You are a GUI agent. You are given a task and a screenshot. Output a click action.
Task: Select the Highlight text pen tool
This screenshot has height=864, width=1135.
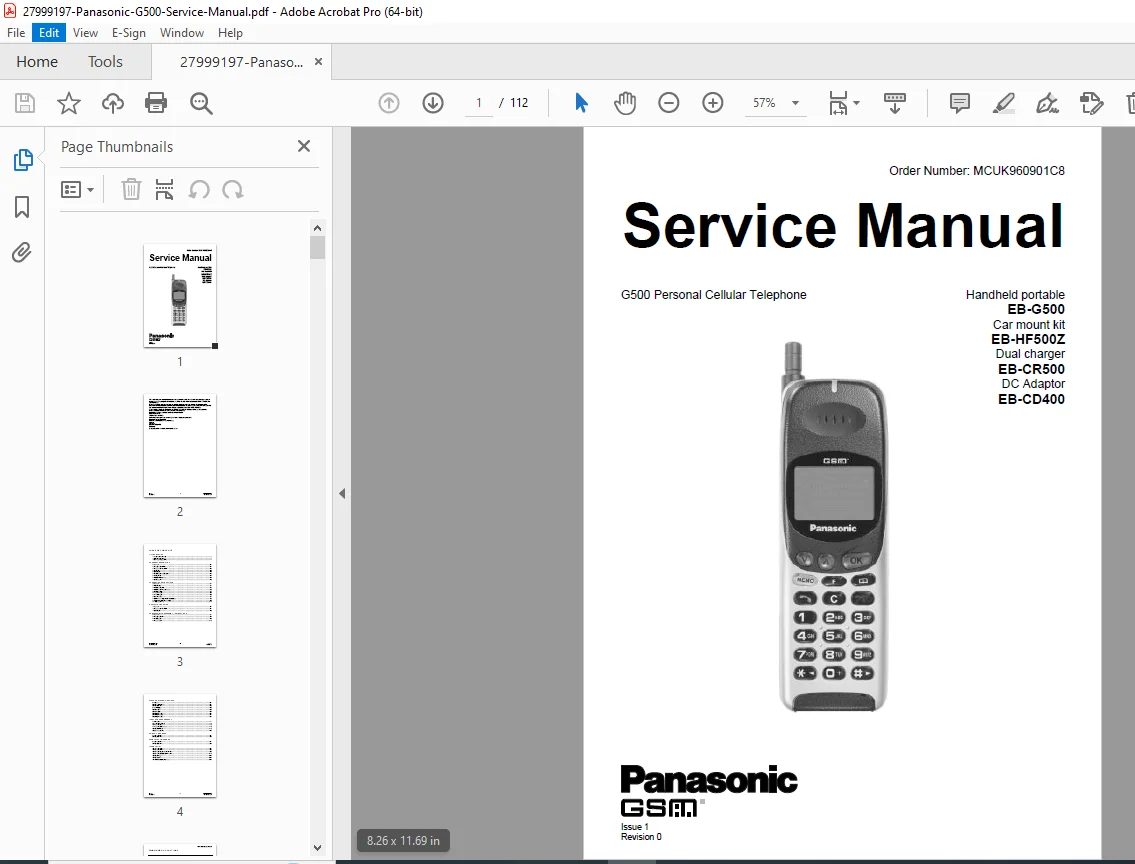[1003, 103]
